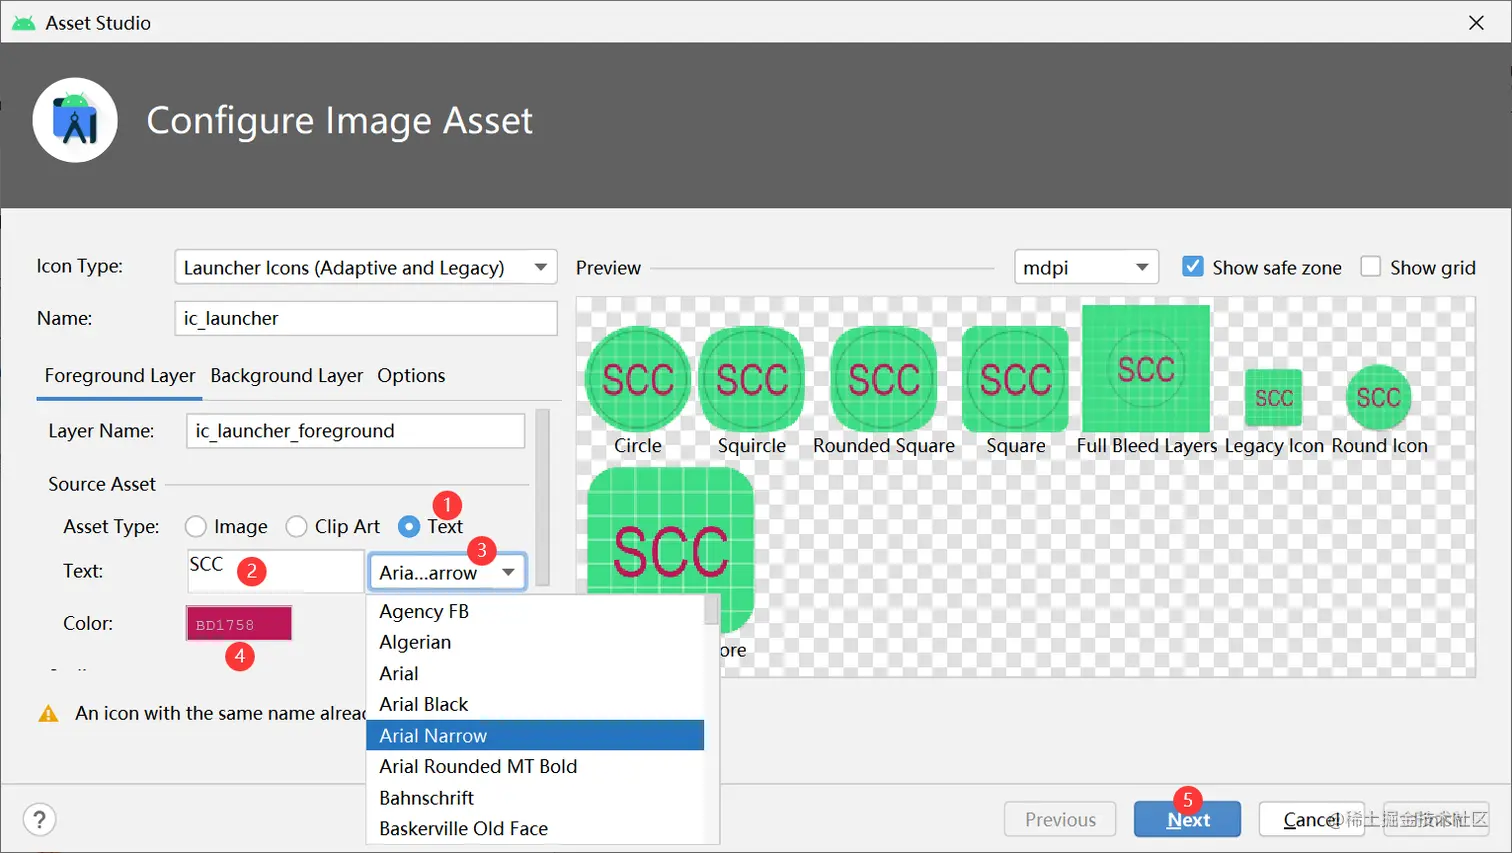Open the BD1758 color swatch picker
The image size is (1512, 853).
coord(238,622)
